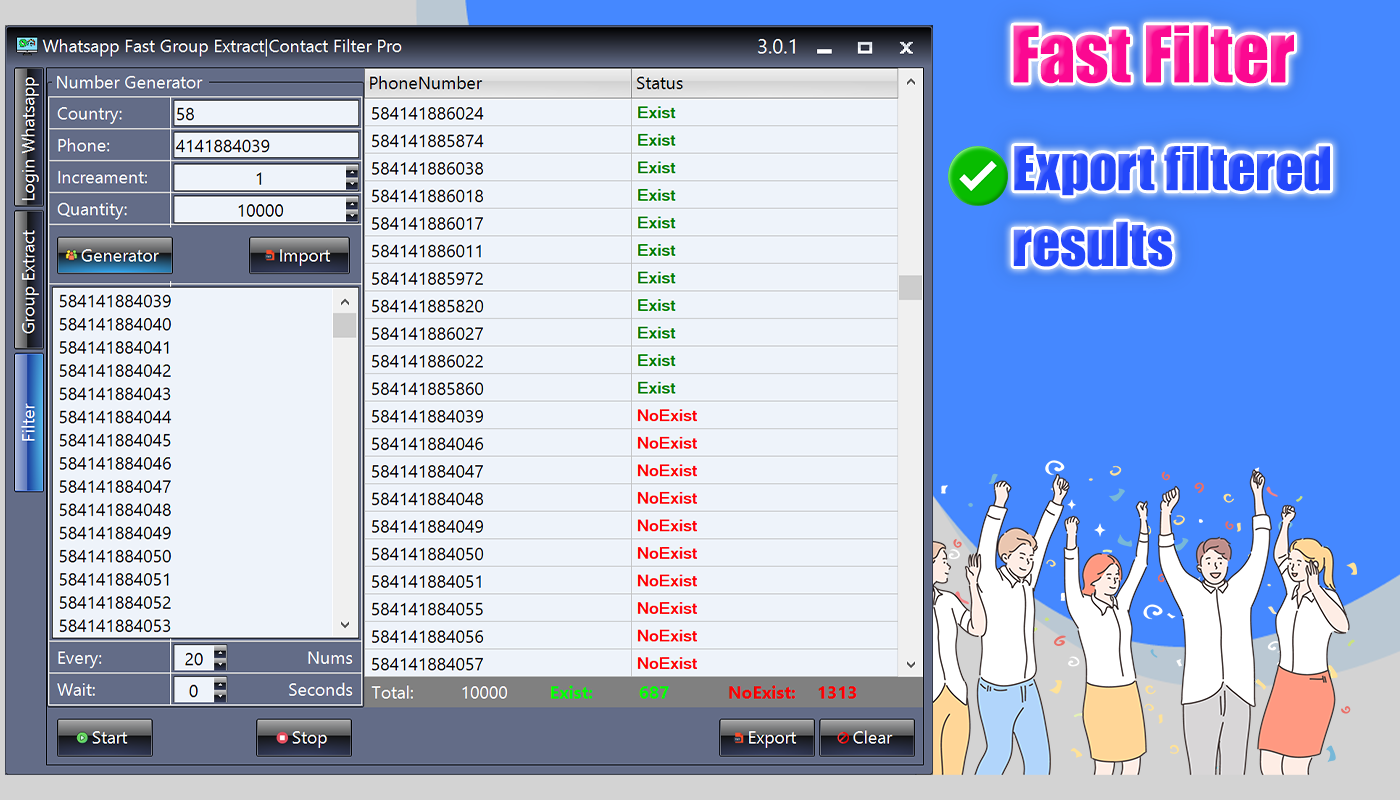Increase the Every nums stepper
Viewport: 1400px width, 800px height.
(x=221, y=652)
